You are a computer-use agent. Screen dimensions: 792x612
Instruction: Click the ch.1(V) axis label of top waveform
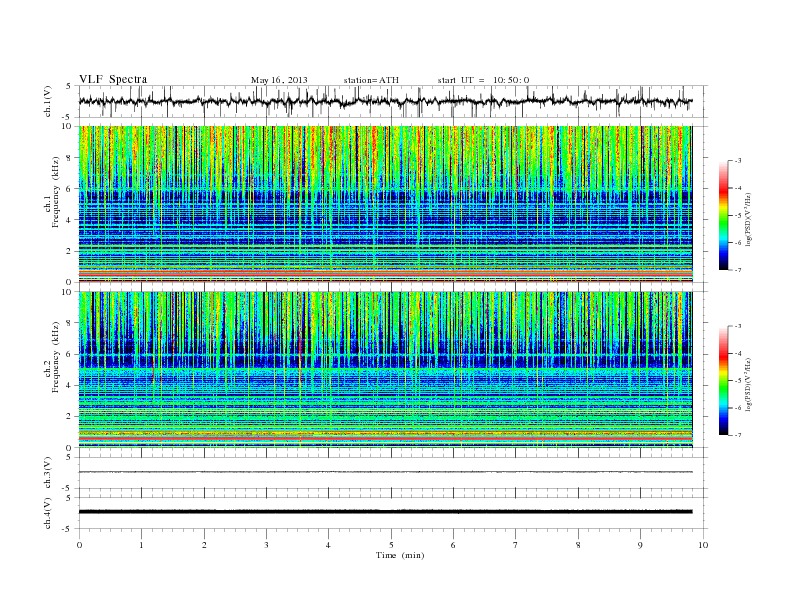point(48,101)
